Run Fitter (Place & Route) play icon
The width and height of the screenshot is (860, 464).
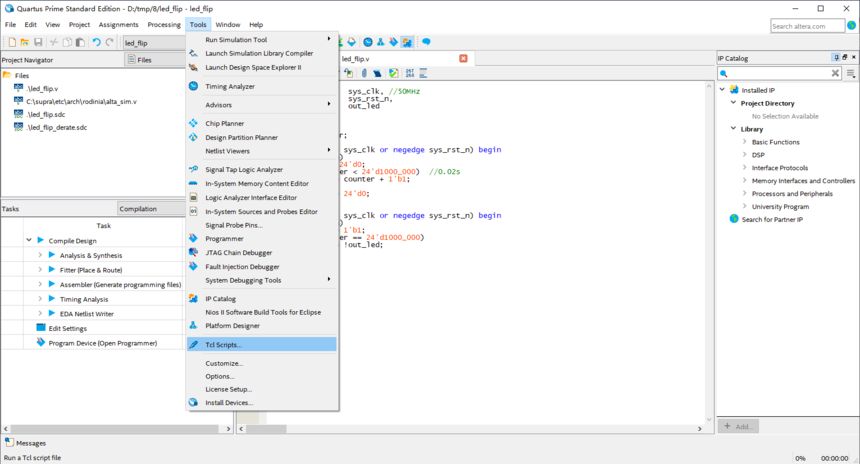tap(52, 269)
